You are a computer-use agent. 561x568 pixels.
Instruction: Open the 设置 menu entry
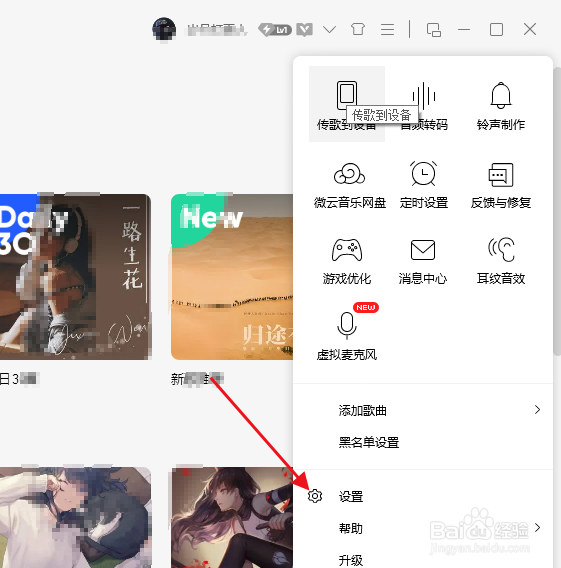(x=423, y=496)
